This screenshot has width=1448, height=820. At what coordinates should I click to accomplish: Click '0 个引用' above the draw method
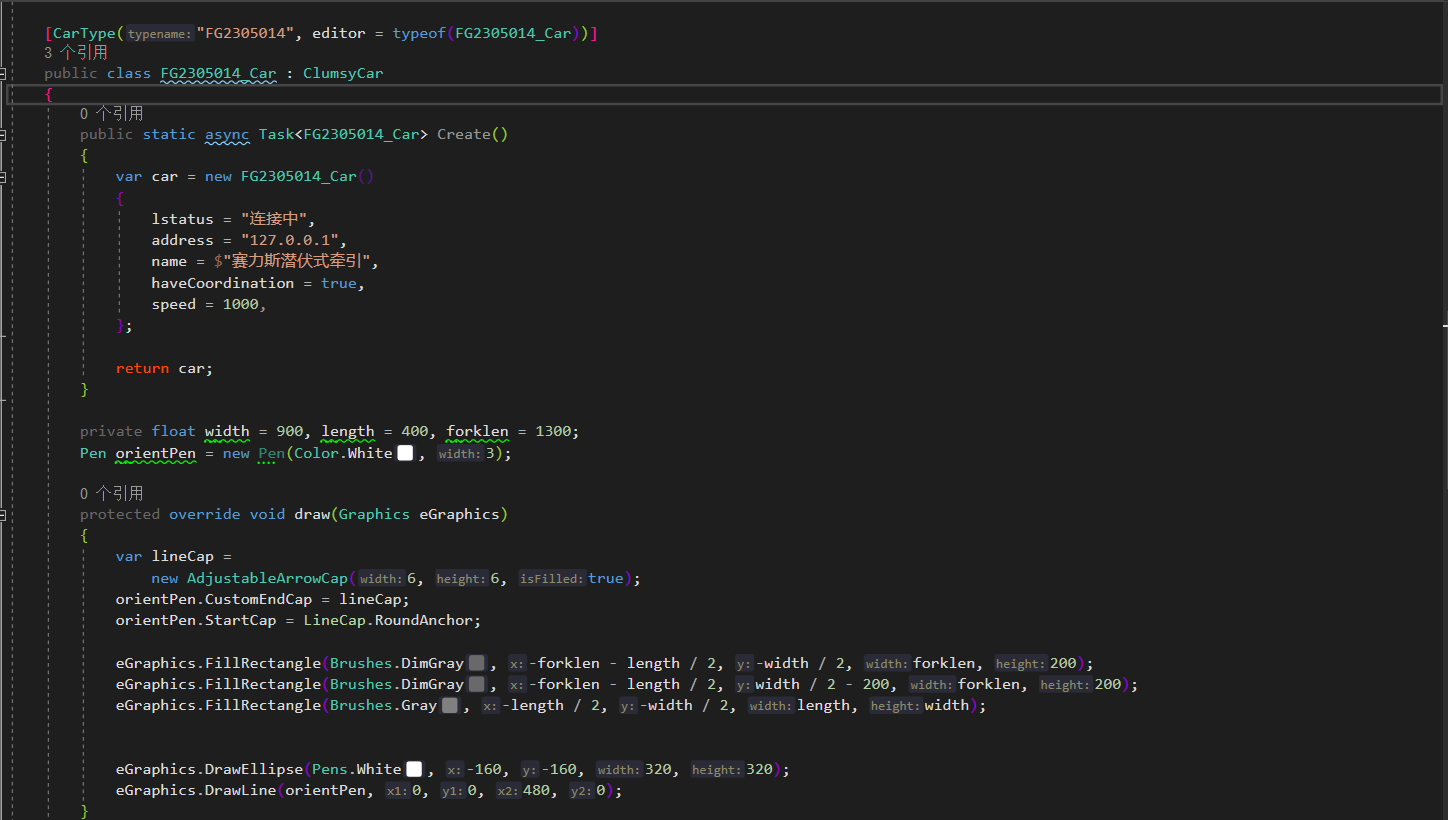point(111,493)
